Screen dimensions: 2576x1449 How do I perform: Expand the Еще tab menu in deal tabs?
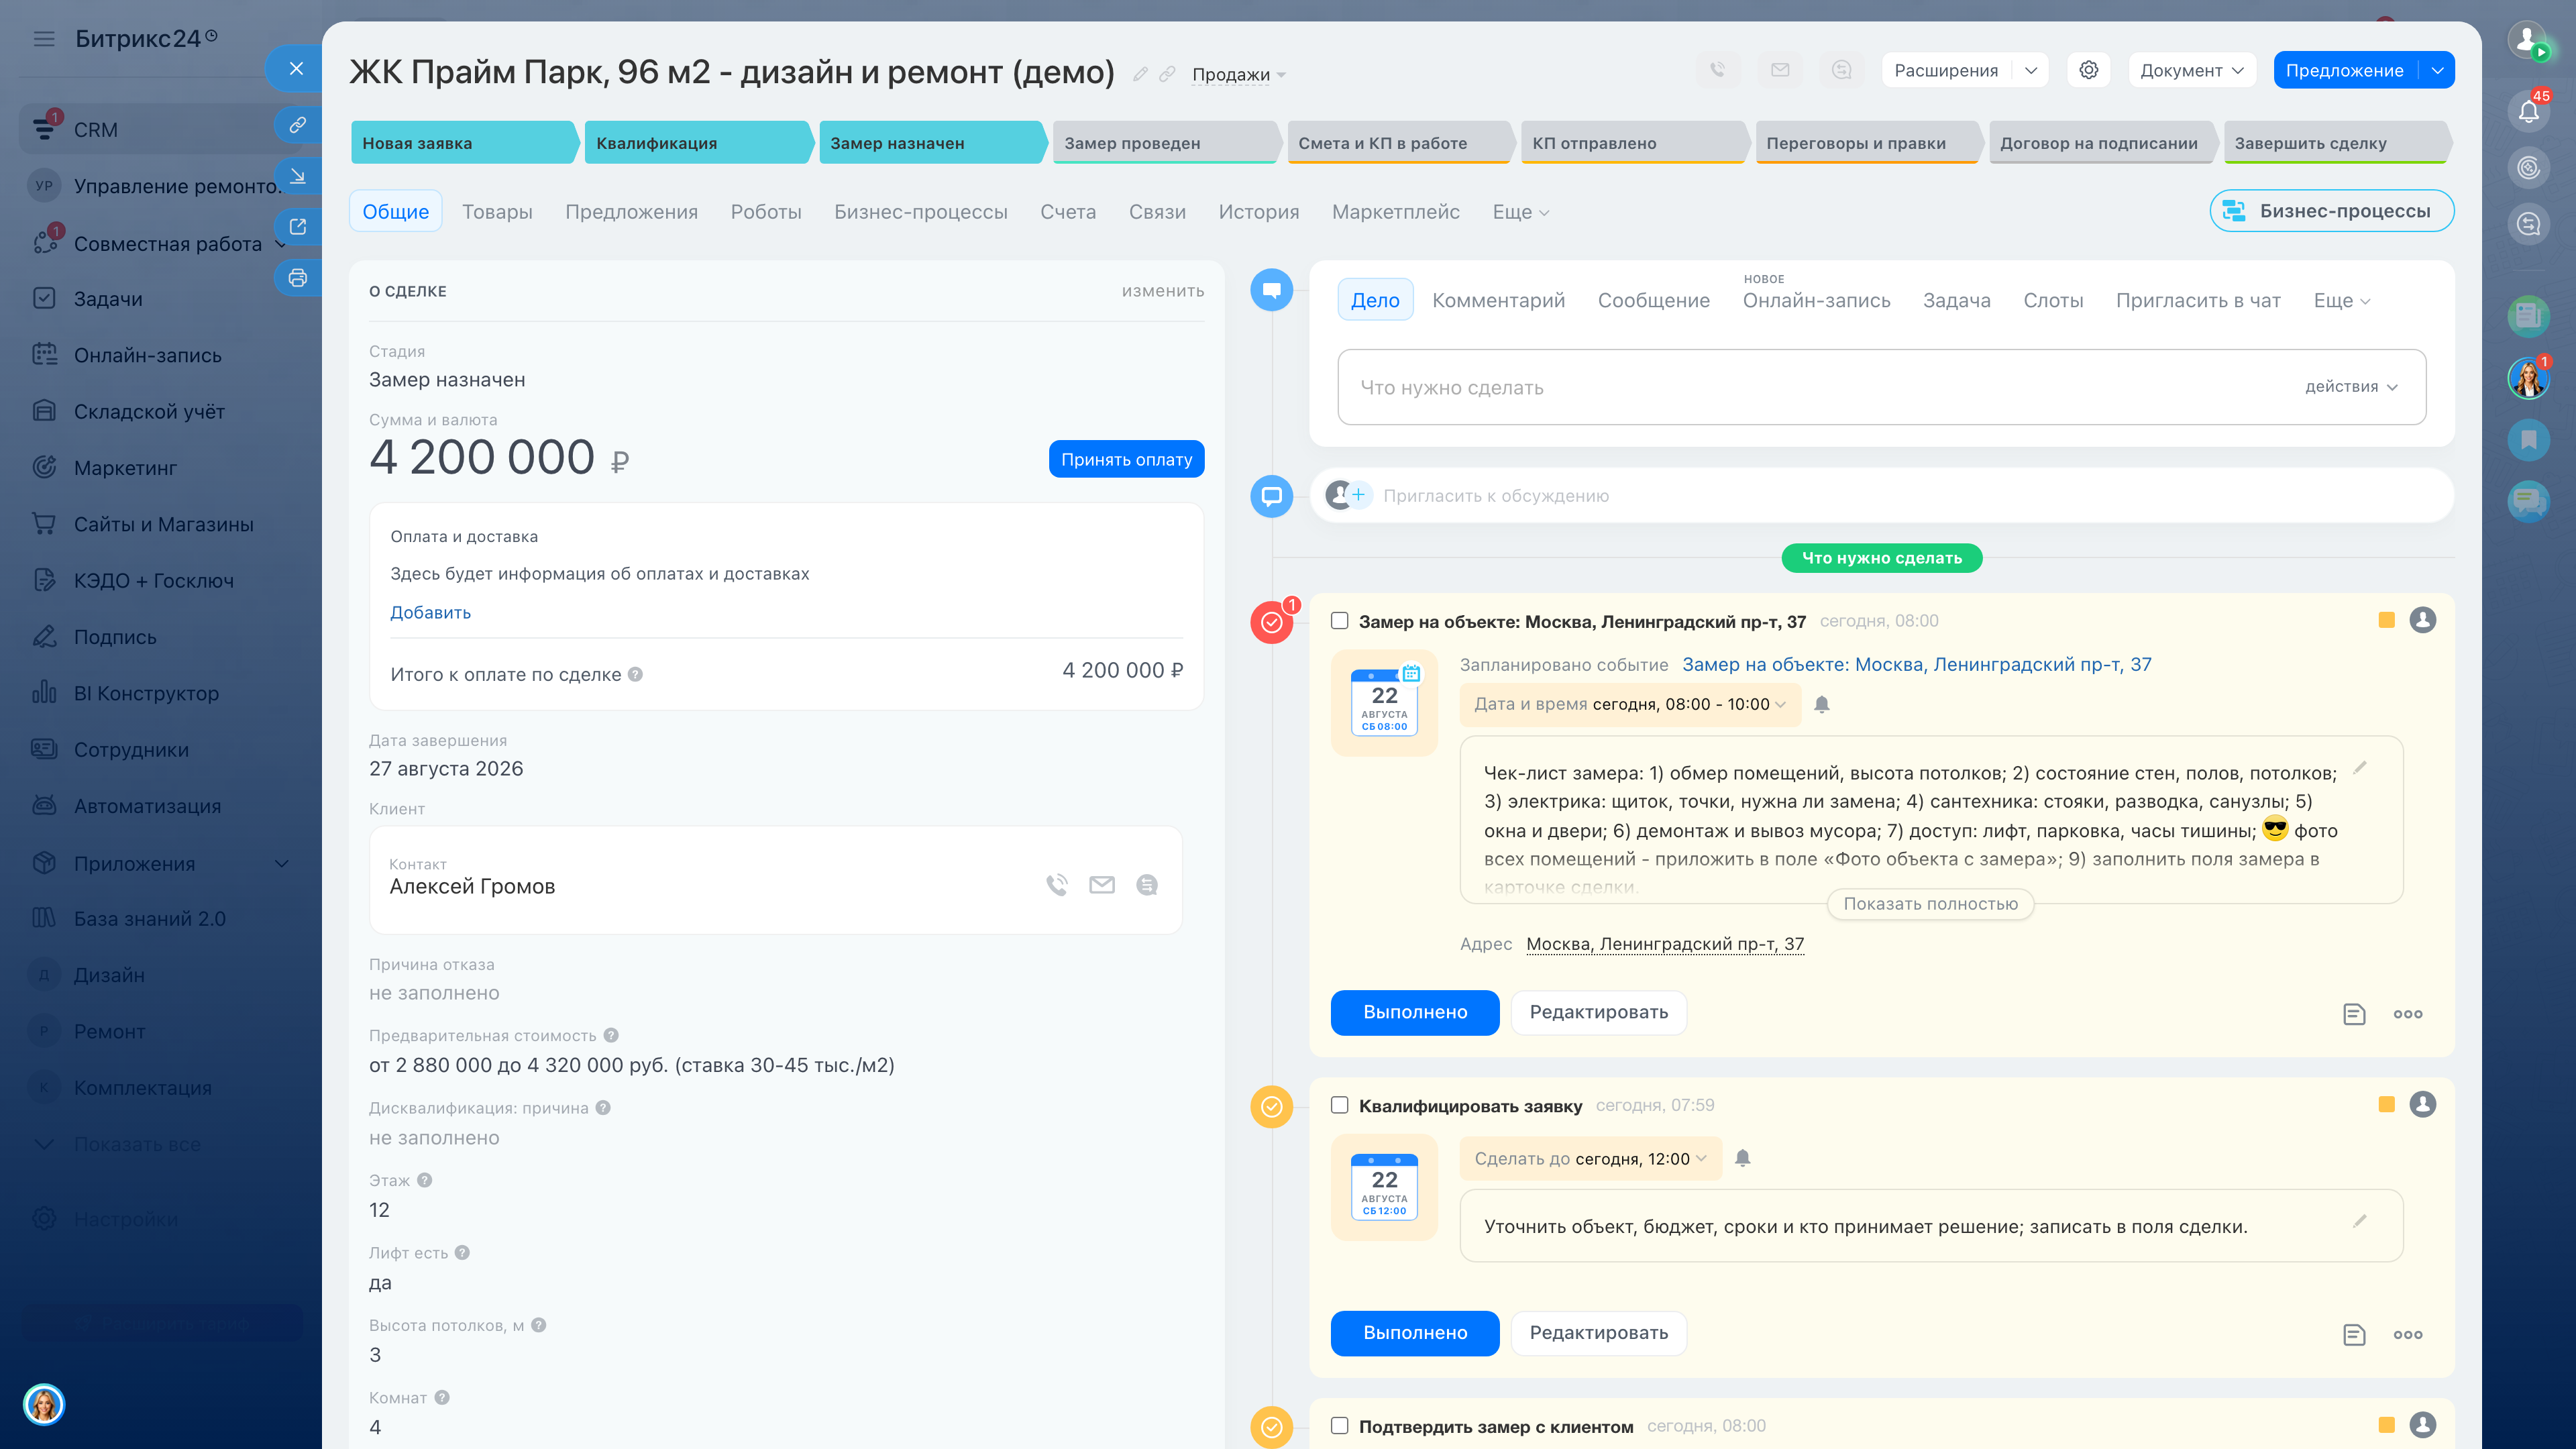[1520, 212]
